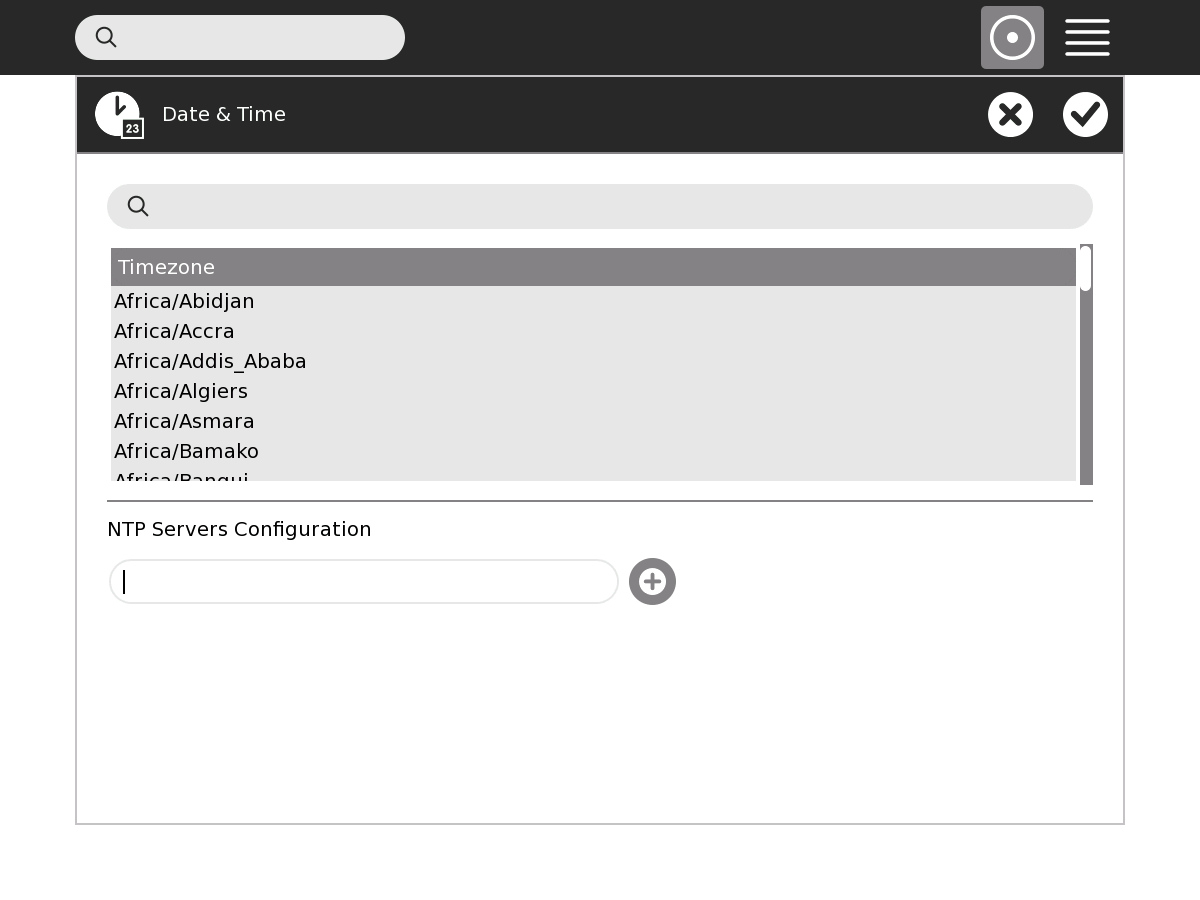Add NTP server with plus icon
The height and width of the screenshot is (900, 1200).
click(652, 581)
